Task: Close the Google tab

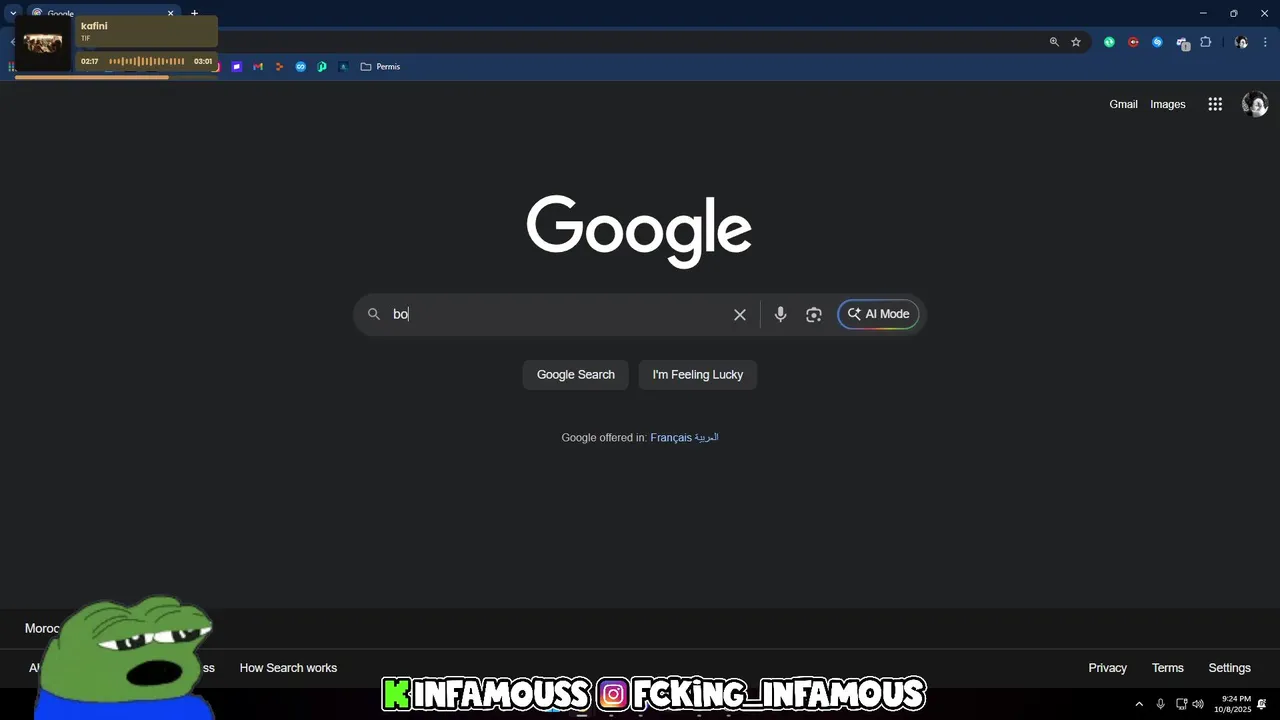Action: pyautogui.click(x=170, y=13)
